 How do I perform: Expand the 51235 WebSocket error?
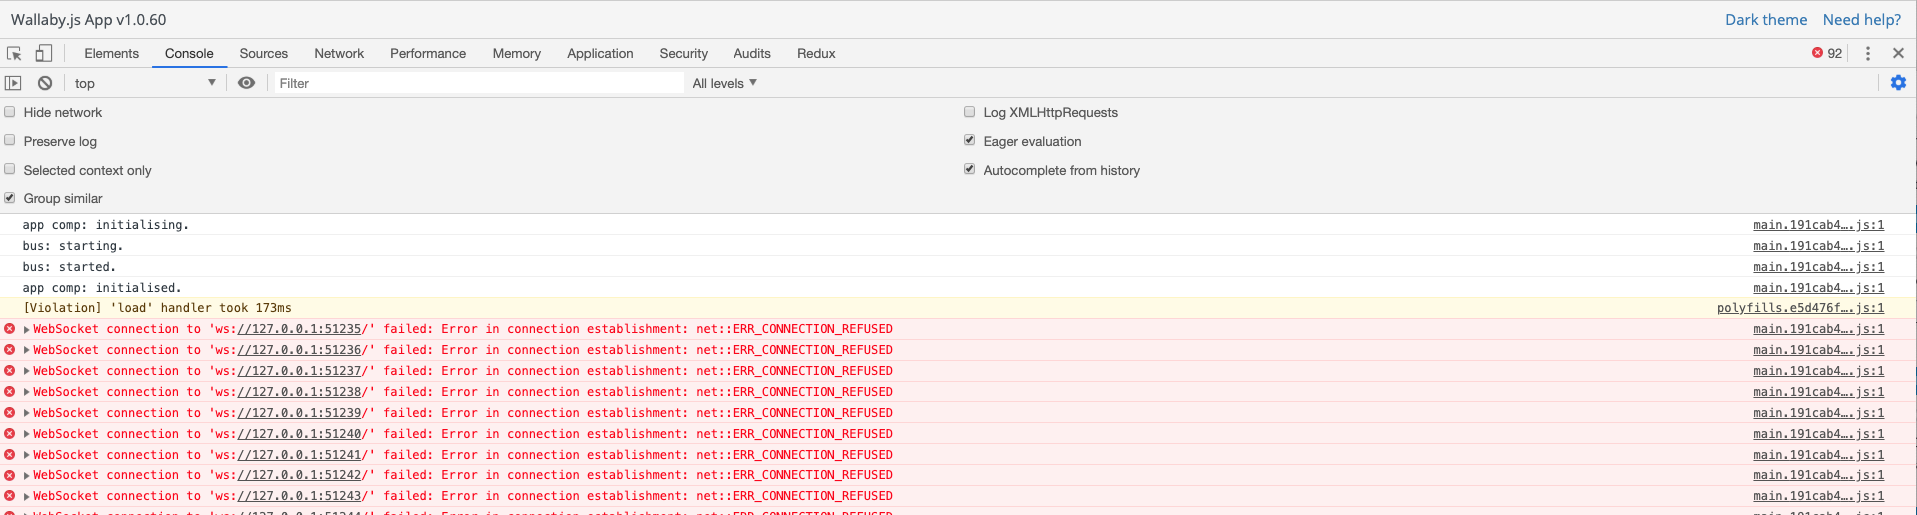(x=27, y=329)
